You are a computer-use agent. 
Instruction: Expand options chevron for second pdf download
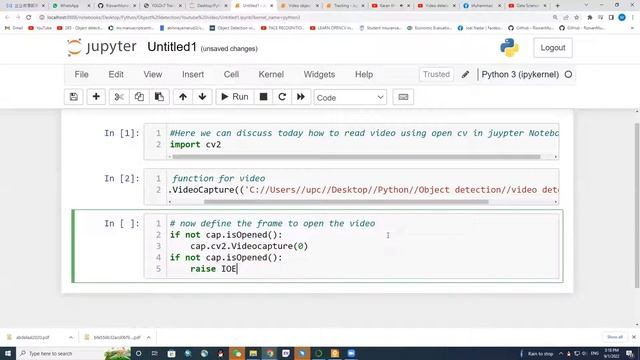point(149,338)
